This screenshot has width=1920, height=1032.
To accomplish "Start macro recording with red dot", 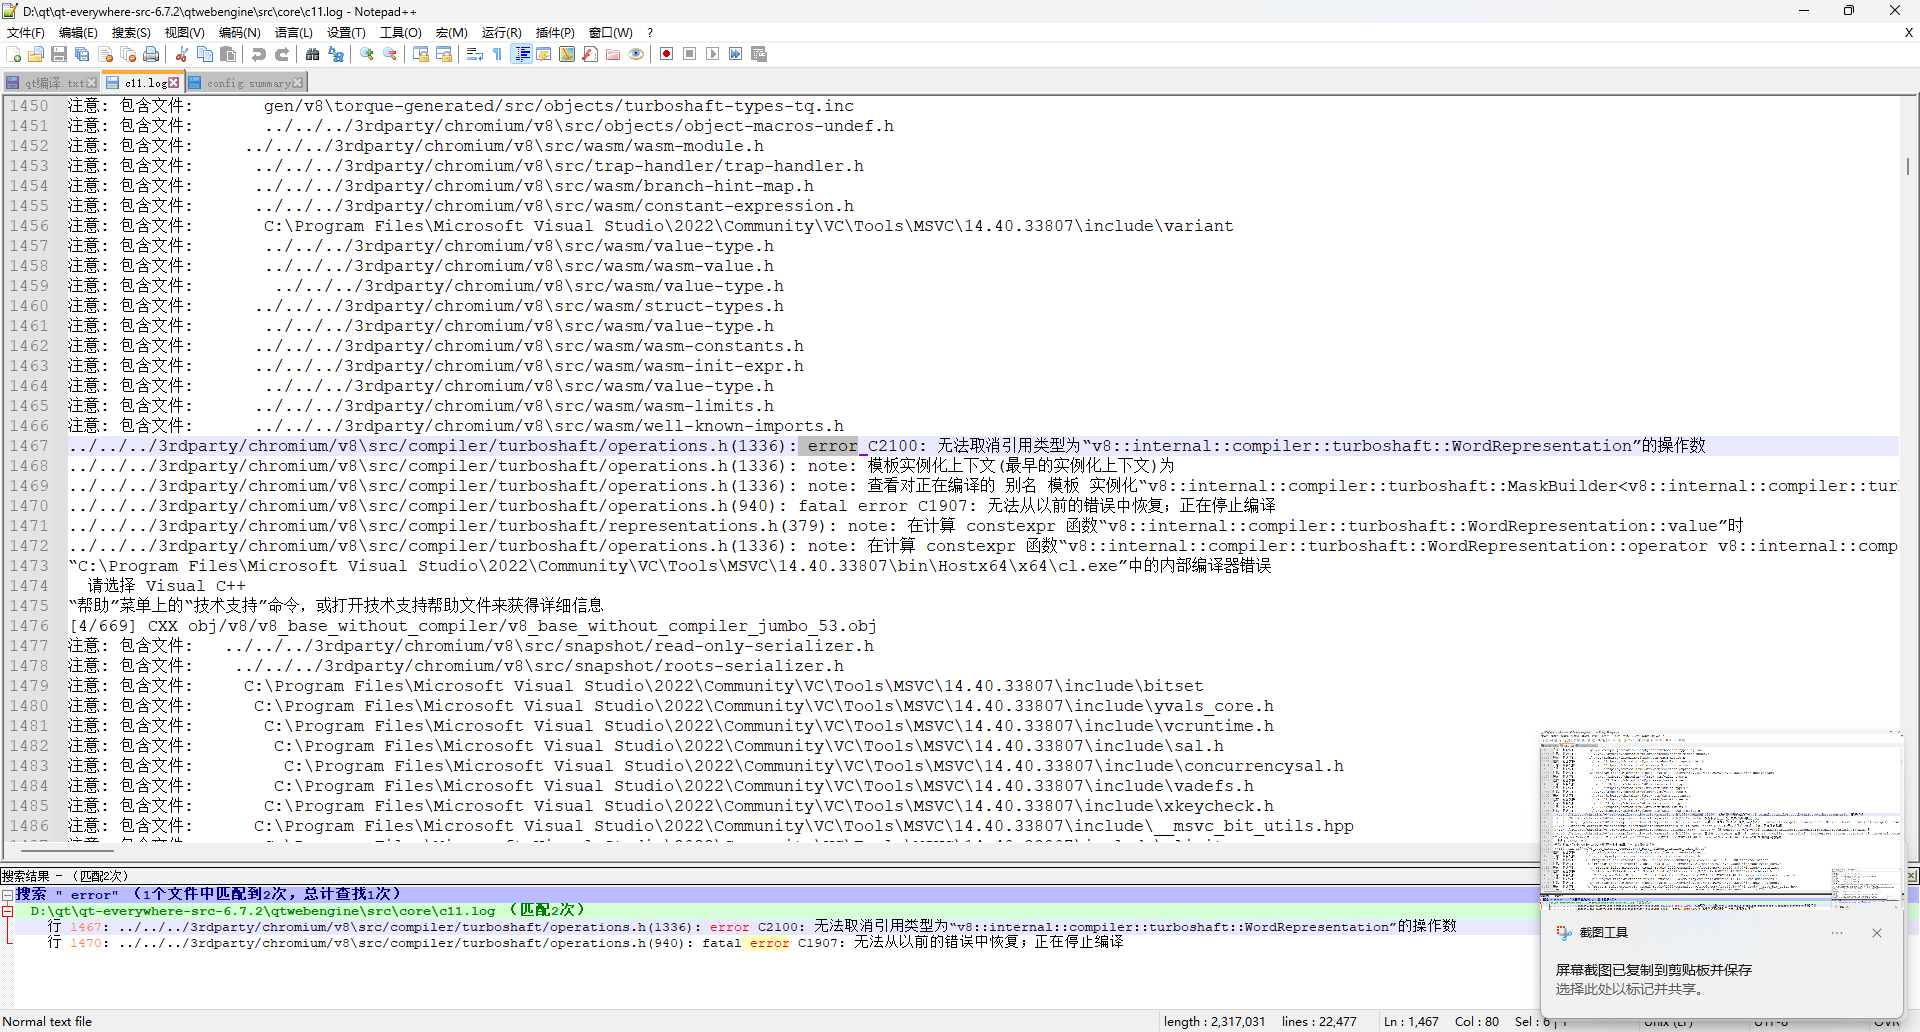I will click(667, 54).
